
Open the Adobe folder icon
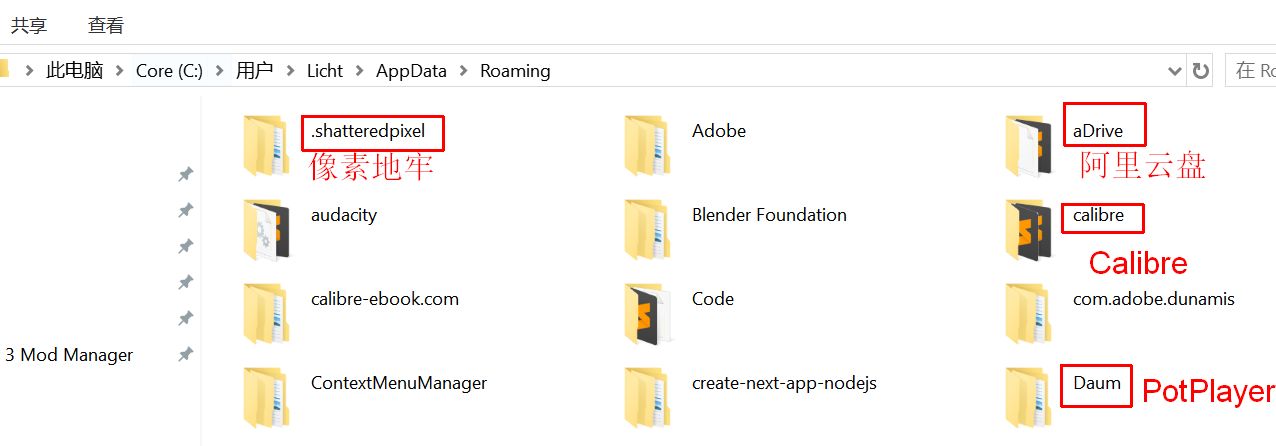[x=647, y=146]
